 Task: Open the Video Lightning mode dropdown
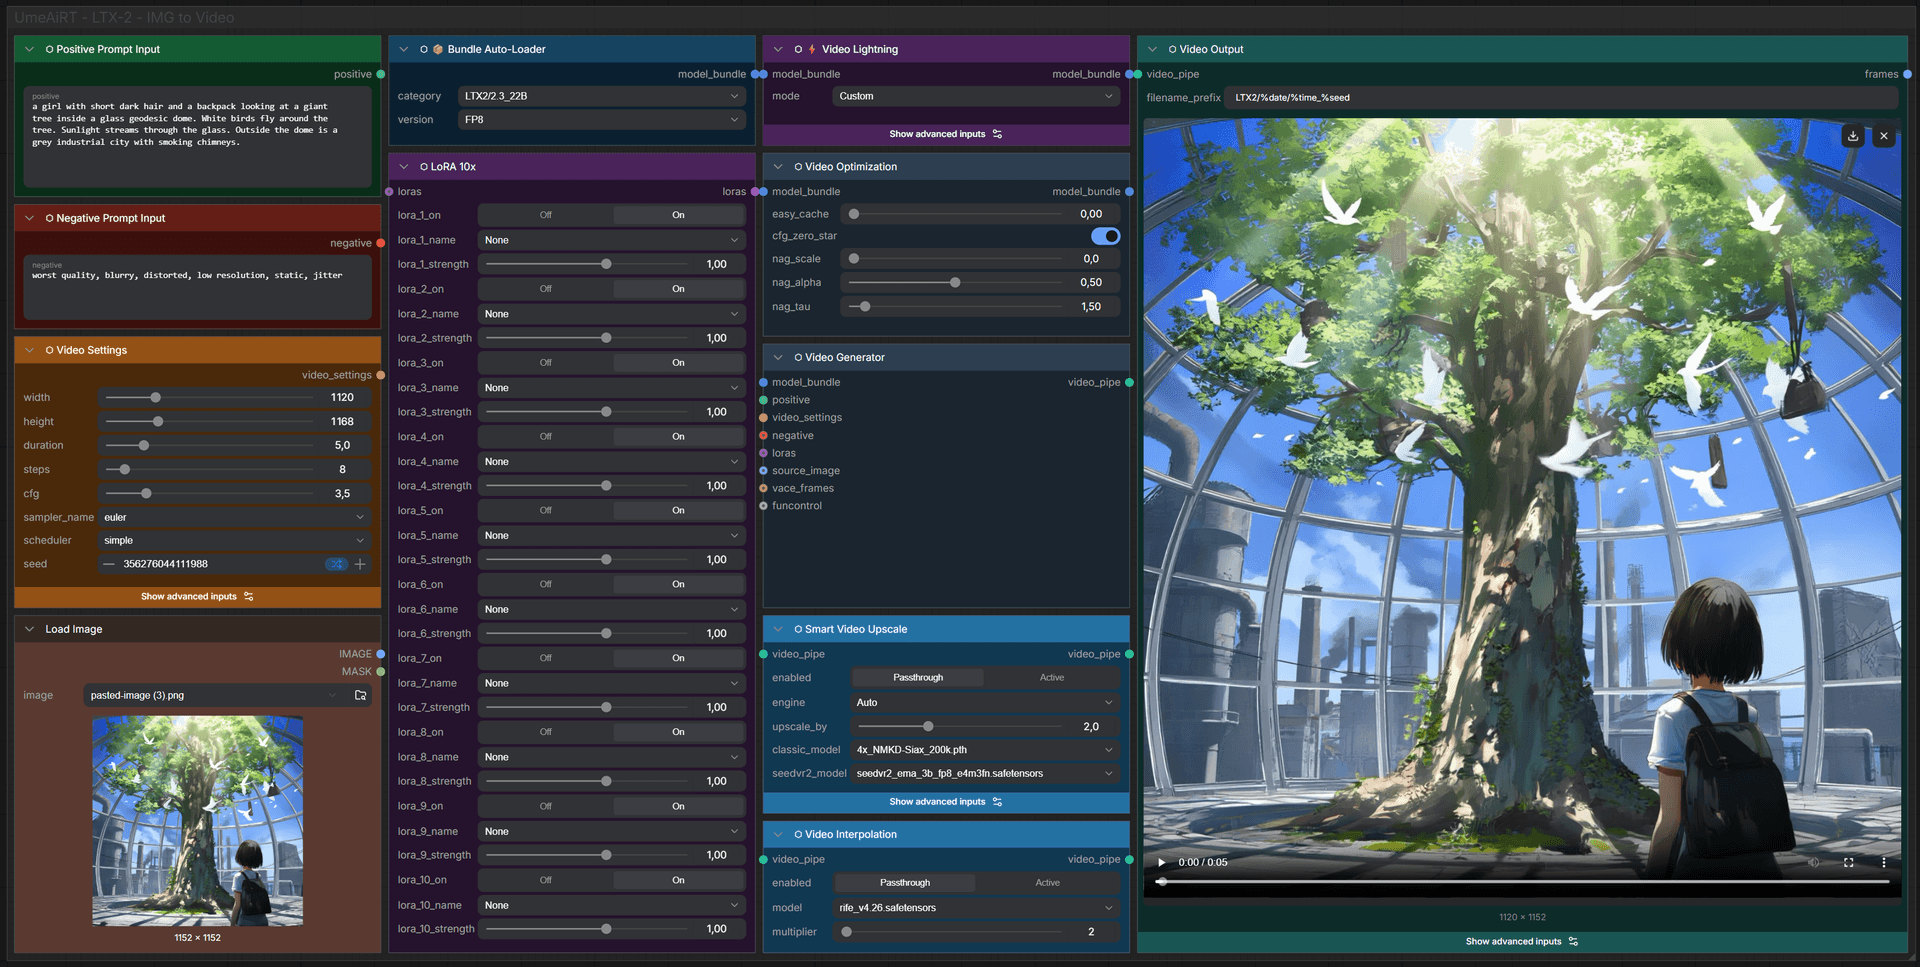[x=975, y=96]
